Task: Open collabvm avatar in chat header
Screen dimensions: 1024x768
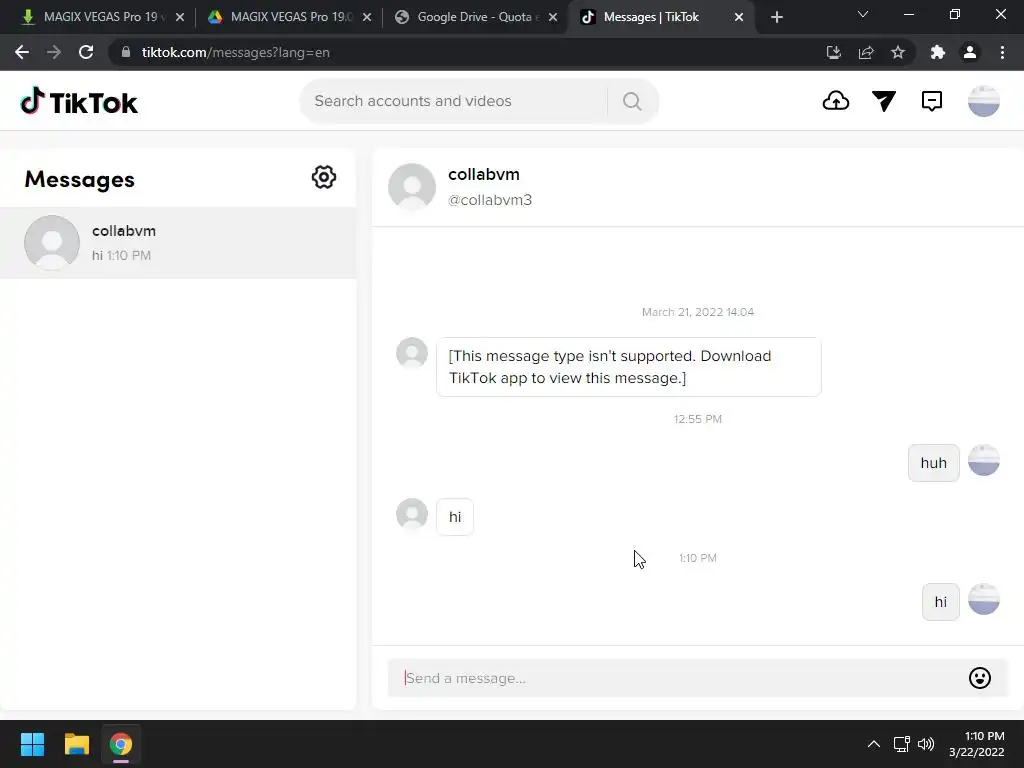Action: click(412, 187)
